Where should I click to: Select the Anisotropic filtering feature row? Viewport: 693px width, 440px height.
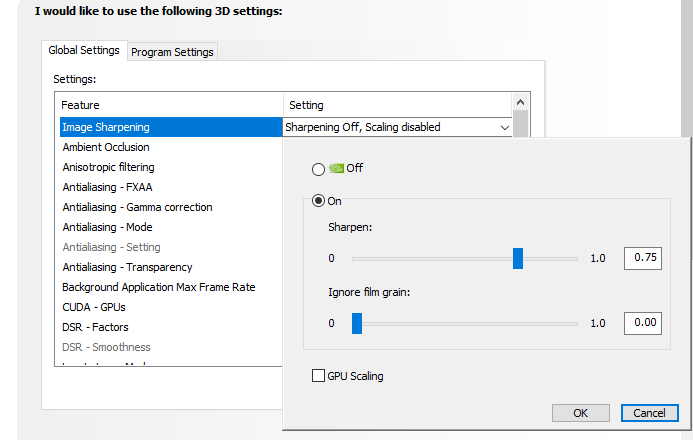108,167
